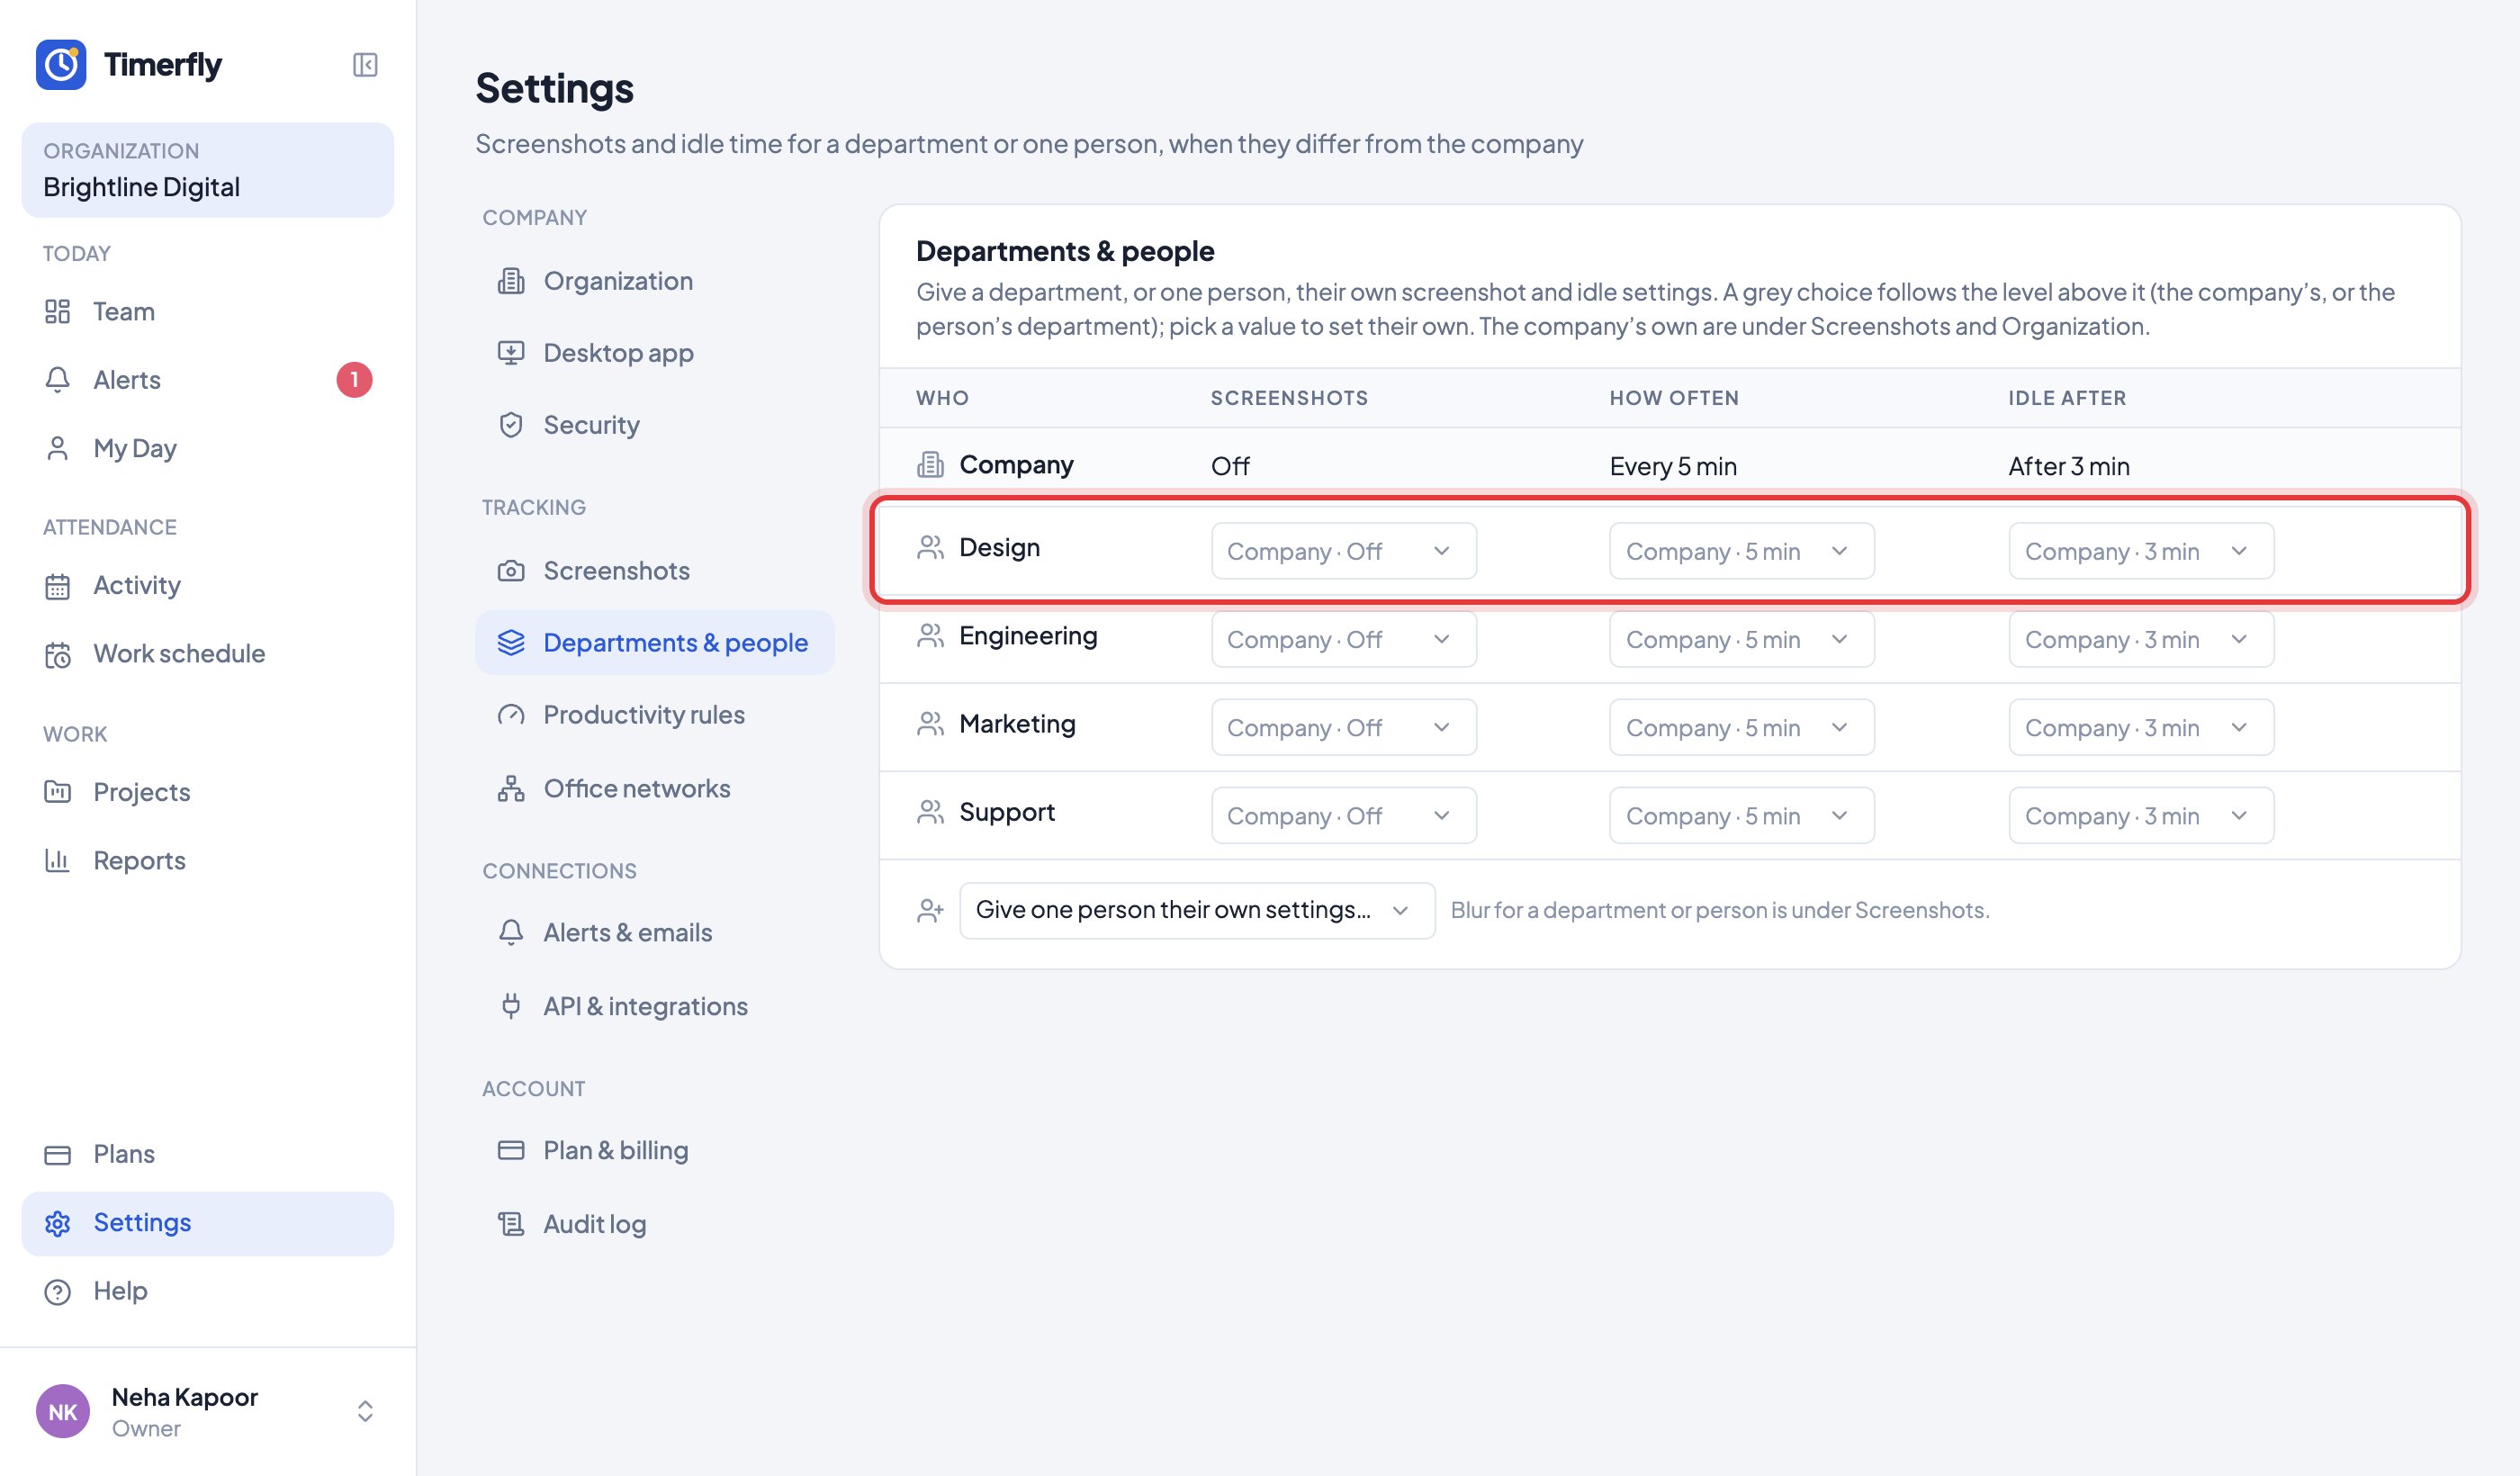2520x1476 pixels.
Task: Open the Plans page
Action: 207,1154
